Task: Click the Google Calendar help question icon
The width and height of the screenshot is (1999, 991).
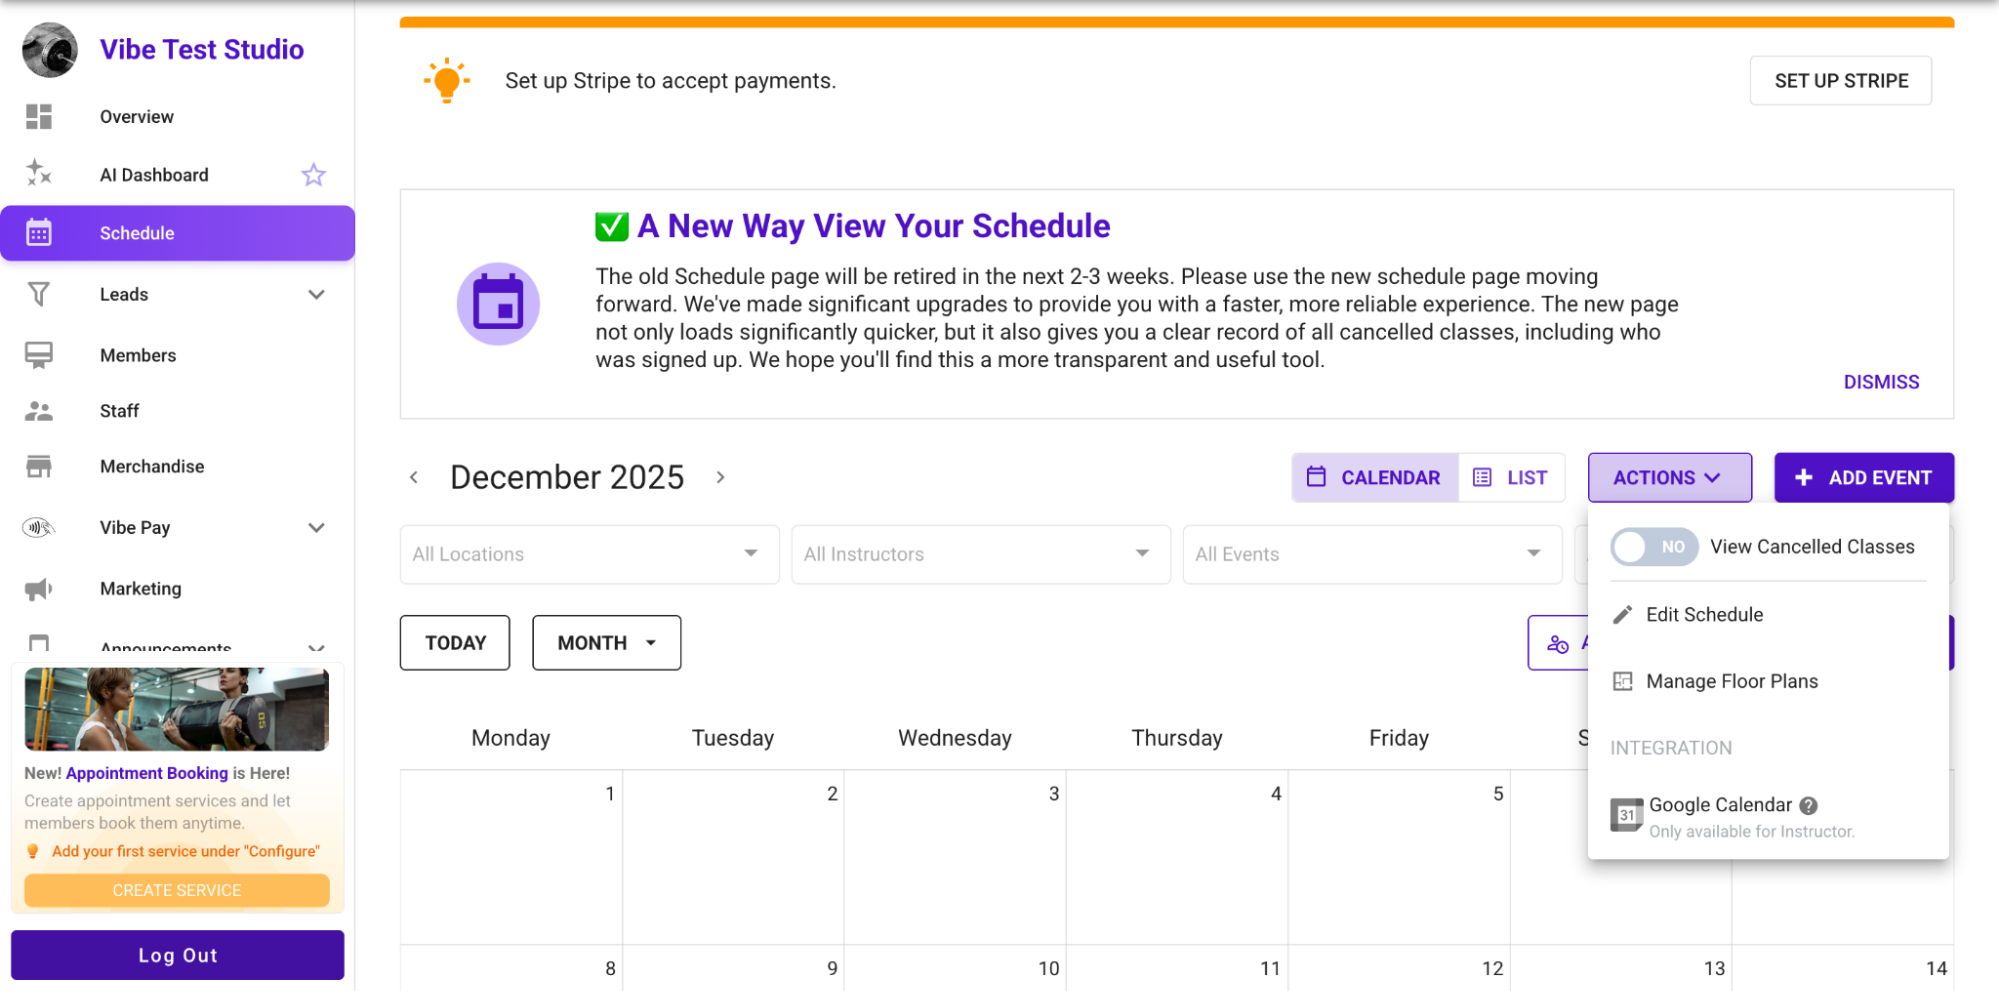Action: [1808, 805]
